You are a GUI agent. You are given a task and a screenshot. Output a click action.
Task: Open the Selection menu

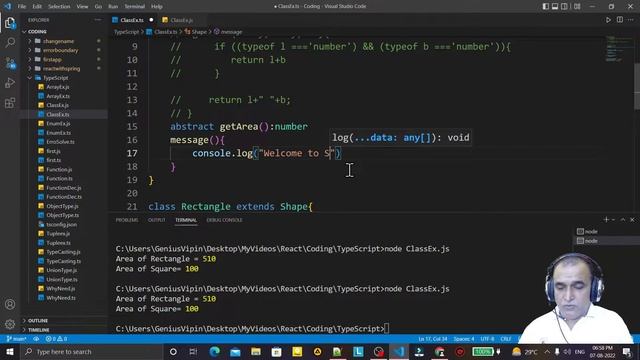(59, 6)
